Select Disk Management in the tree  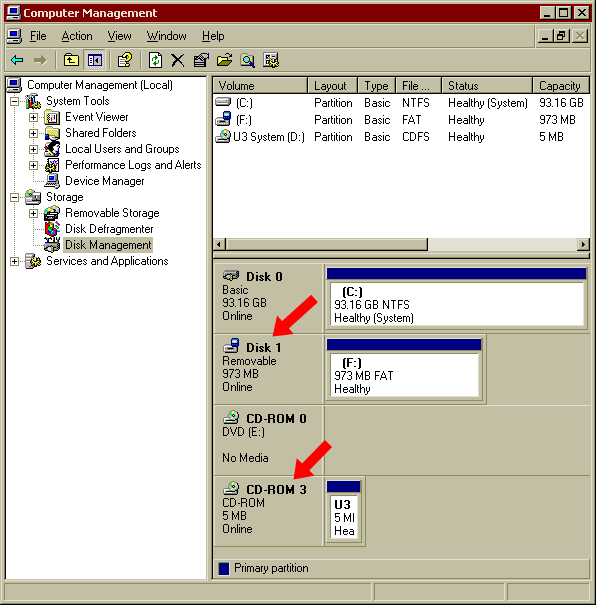tap(108, 245)
